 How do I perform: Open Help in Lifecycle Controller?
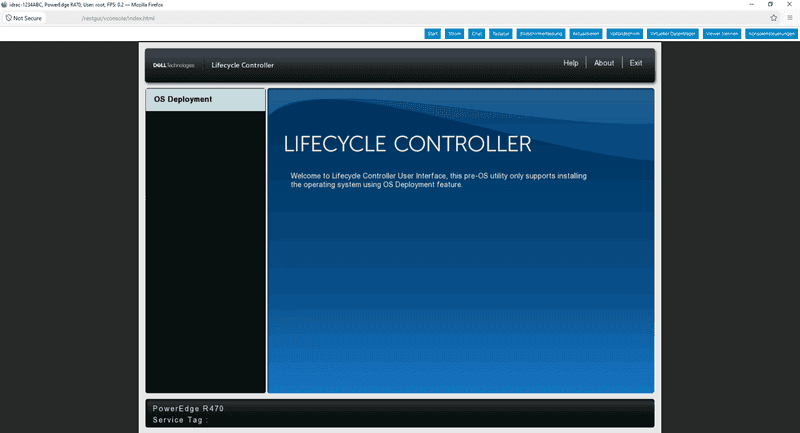570,63
